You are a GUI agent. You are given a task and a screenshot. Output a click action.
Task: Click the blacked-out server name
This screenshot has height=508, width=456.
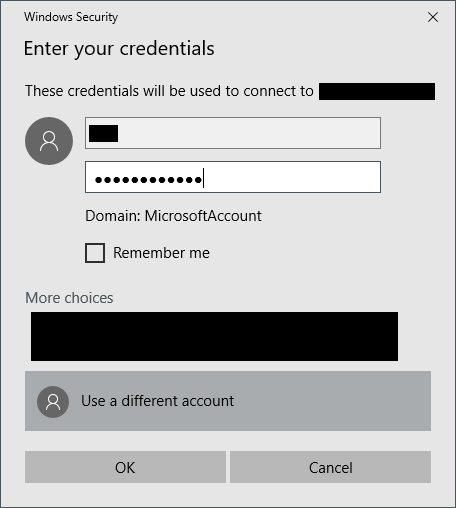point(377,91)
